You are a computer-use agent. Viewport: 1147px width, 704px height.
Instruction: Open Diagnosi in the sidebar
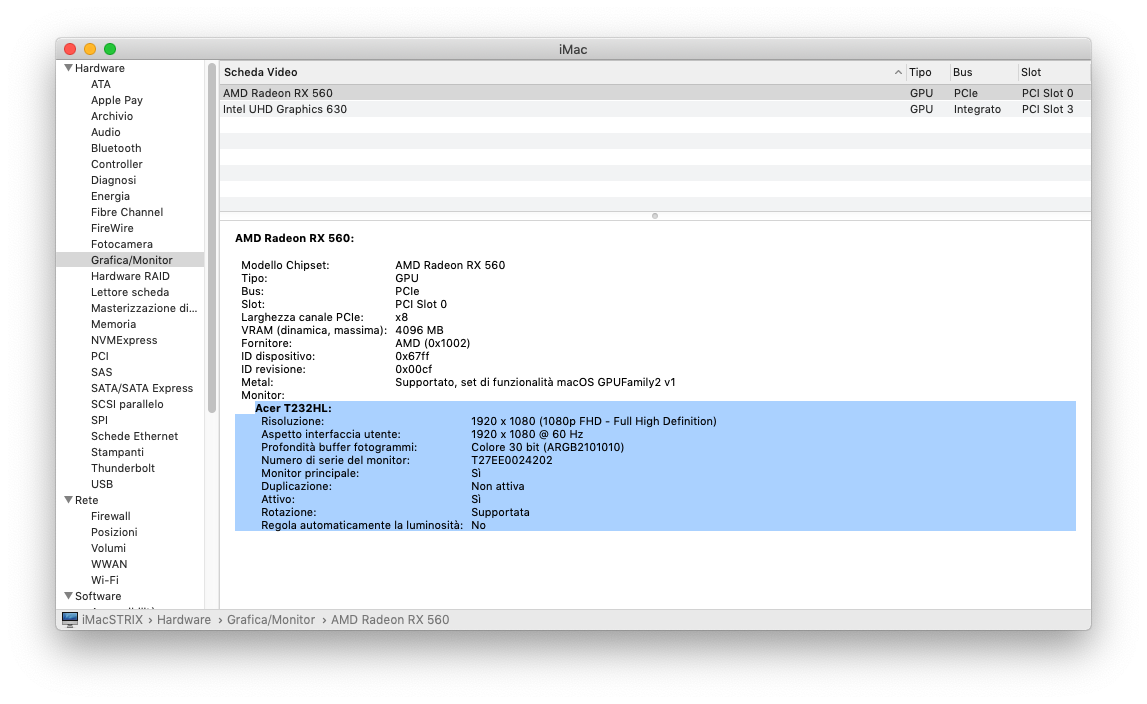coord(113,180)
